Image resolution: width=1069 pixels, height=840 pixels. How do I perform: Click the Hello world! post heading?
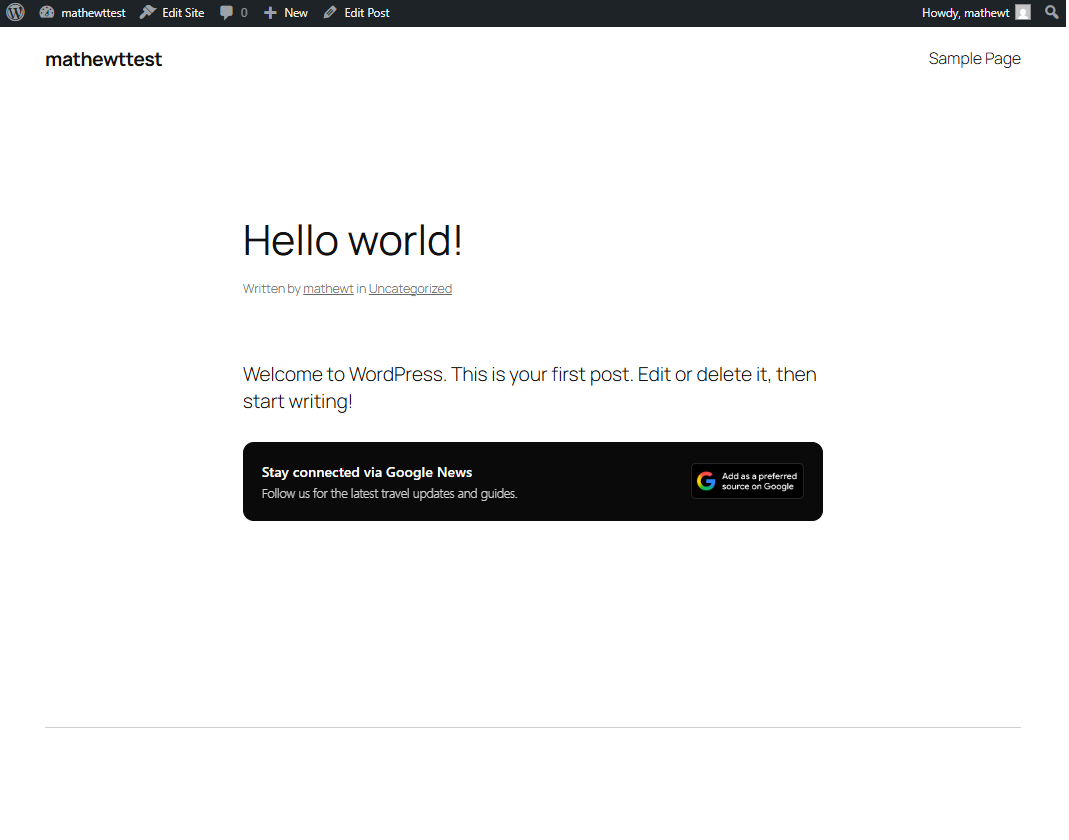(x=353, y=241)
